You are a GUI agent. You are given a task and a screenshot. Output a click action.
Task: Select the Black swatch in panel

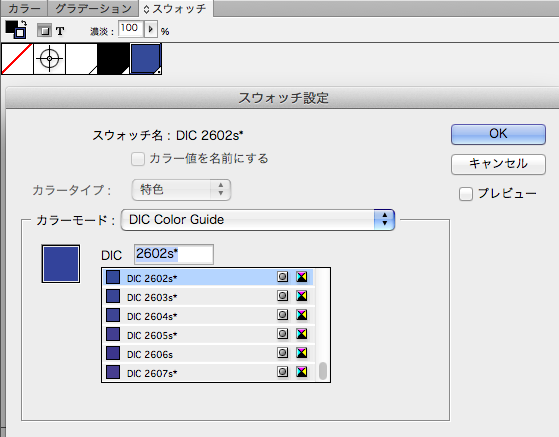(114, 59)
